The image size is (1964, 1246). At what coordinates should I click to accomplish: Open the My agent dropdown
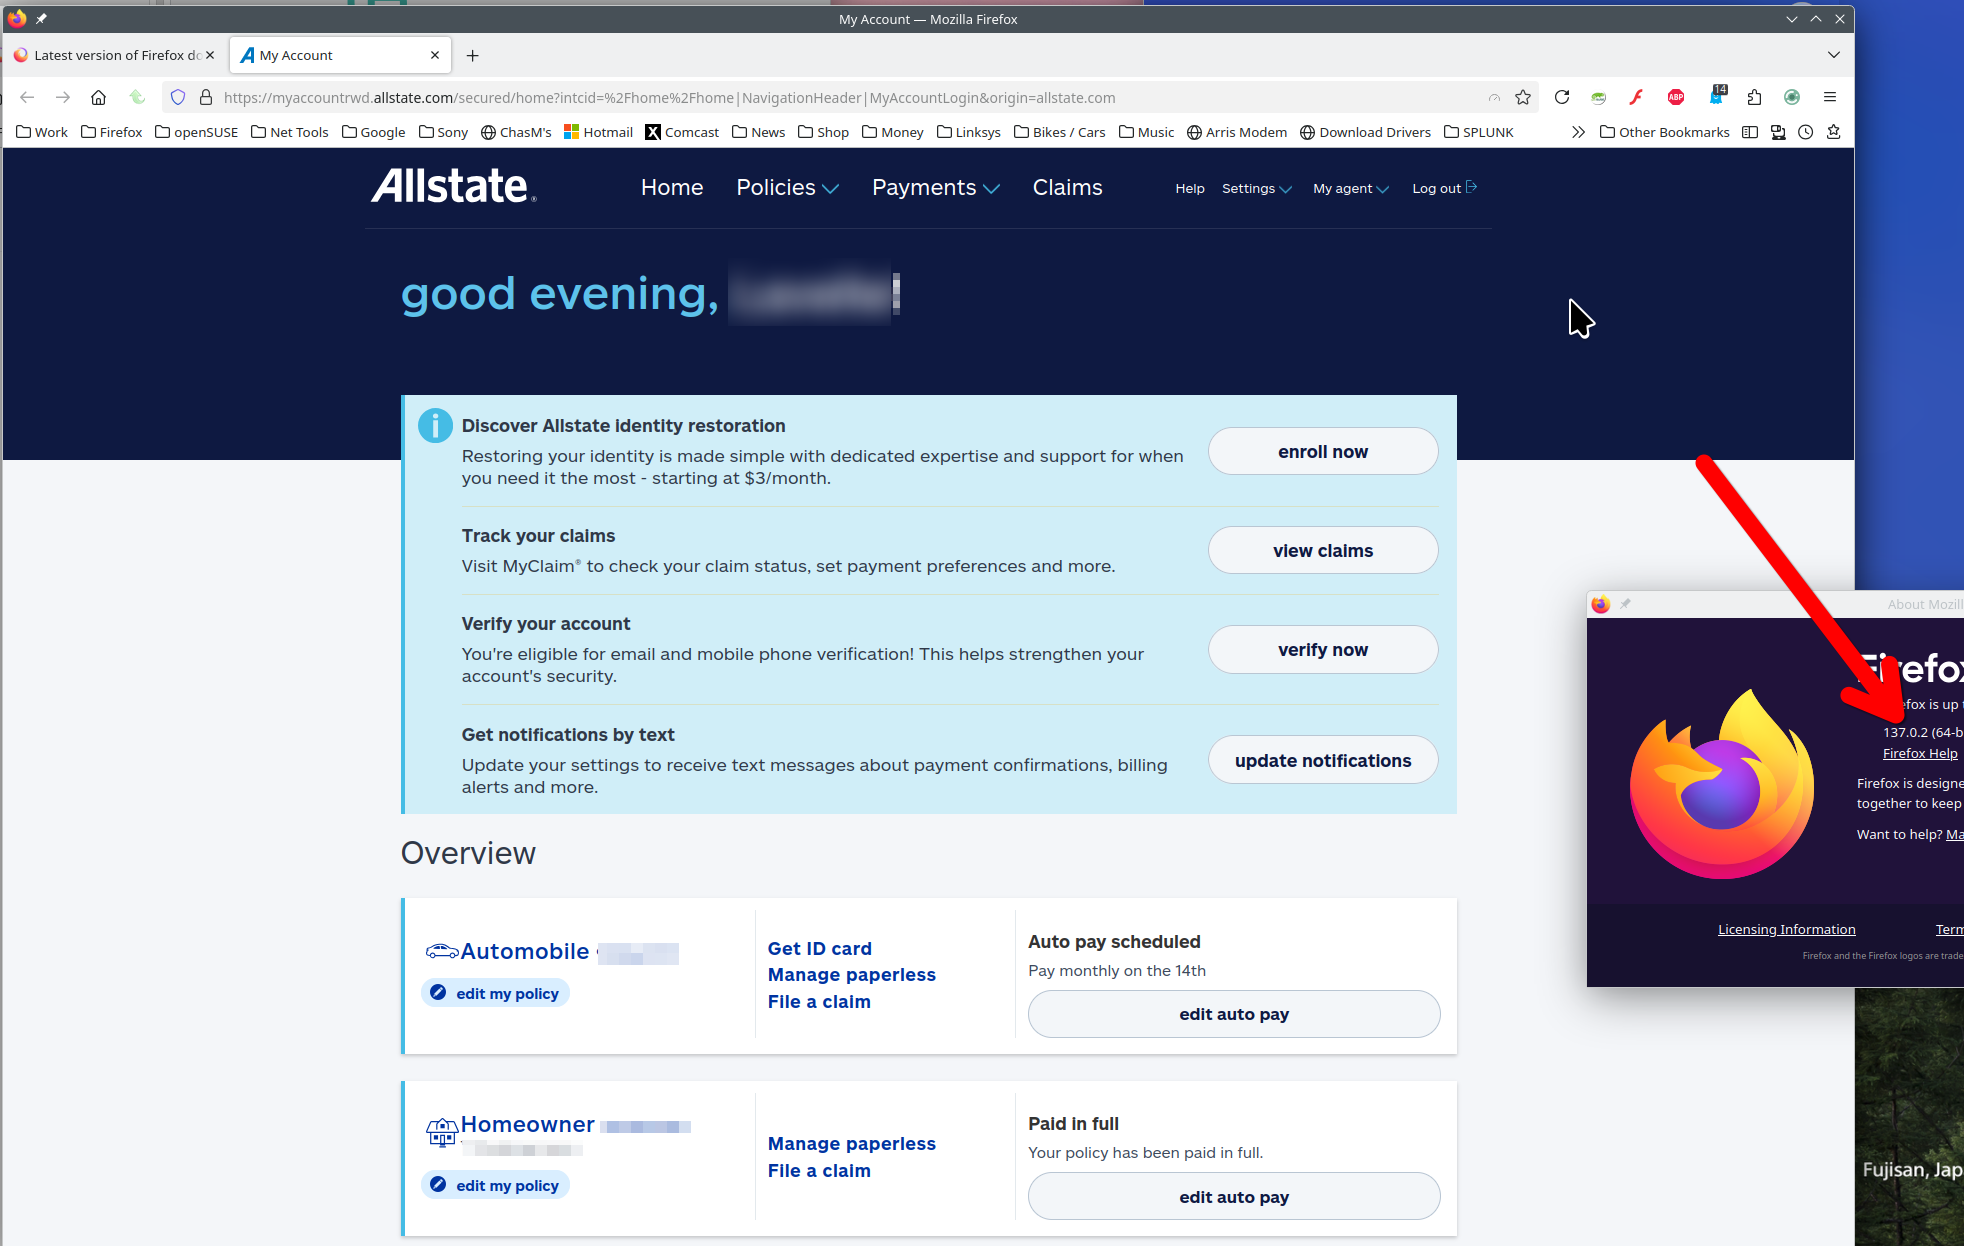(x=1351, y=188)
